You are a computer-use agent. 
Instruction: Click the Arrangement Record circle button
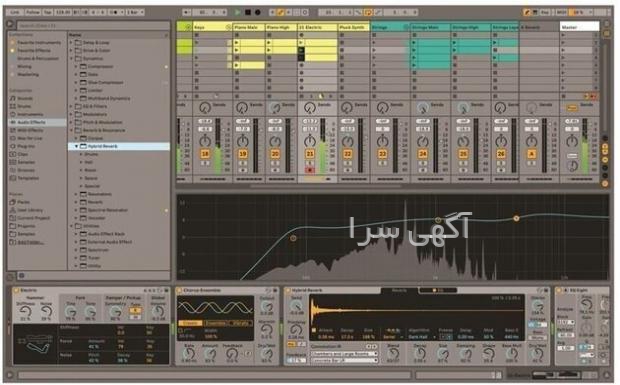coord(258,12)
